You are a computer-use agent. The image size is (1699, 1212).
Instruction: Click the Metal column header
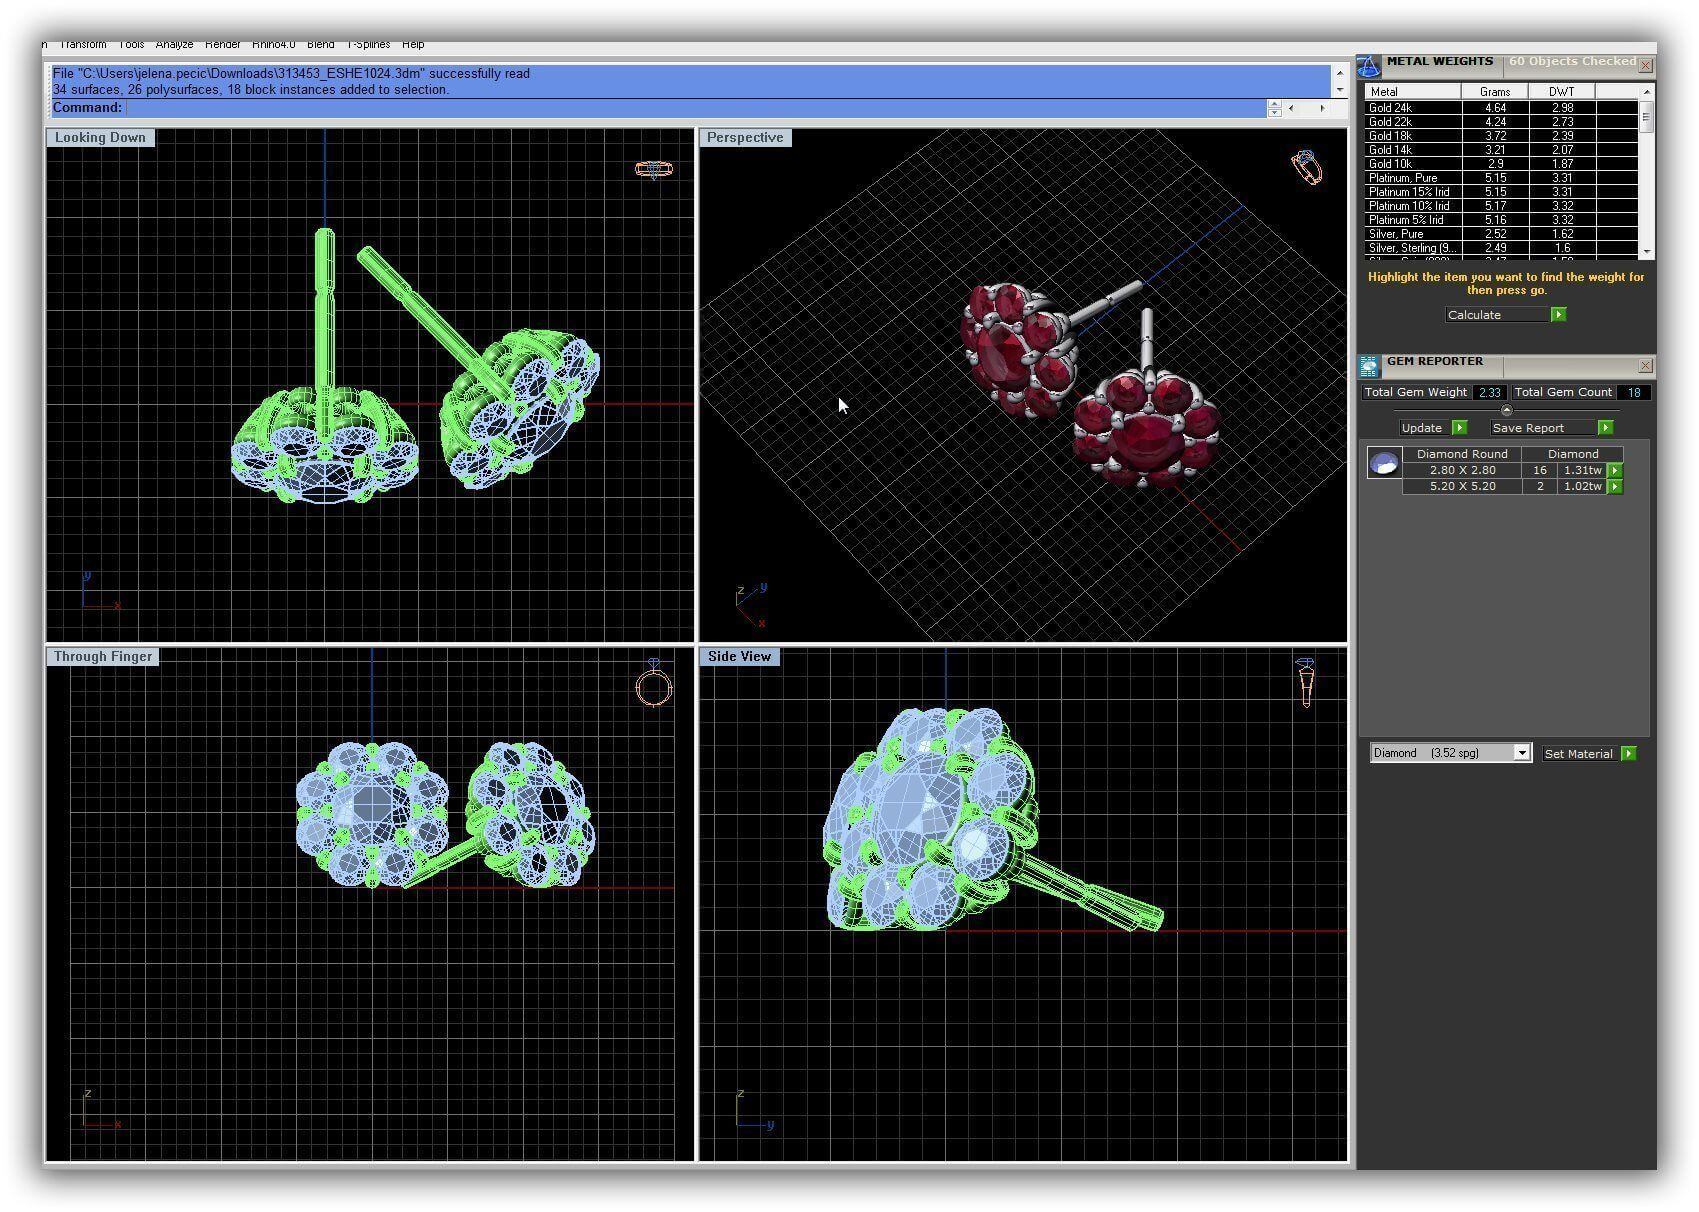[x=1413, y=91]
